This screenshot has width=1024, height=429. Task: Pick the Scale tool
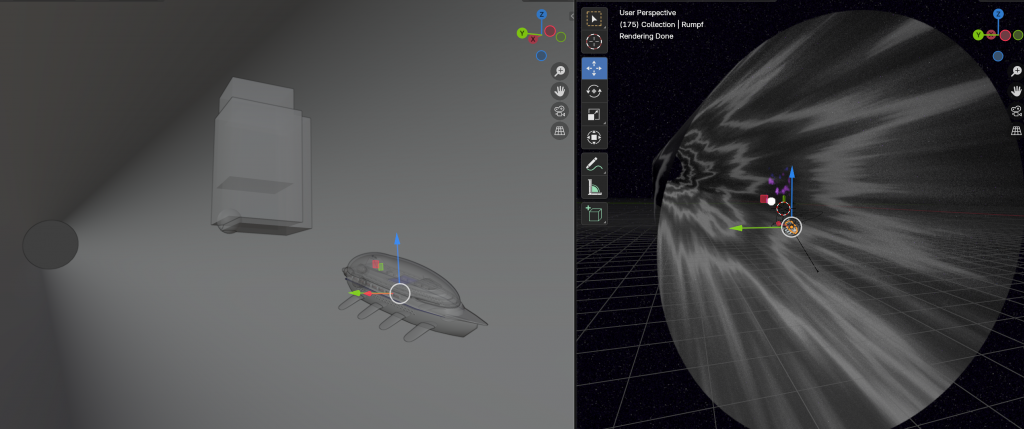[594, 114]
